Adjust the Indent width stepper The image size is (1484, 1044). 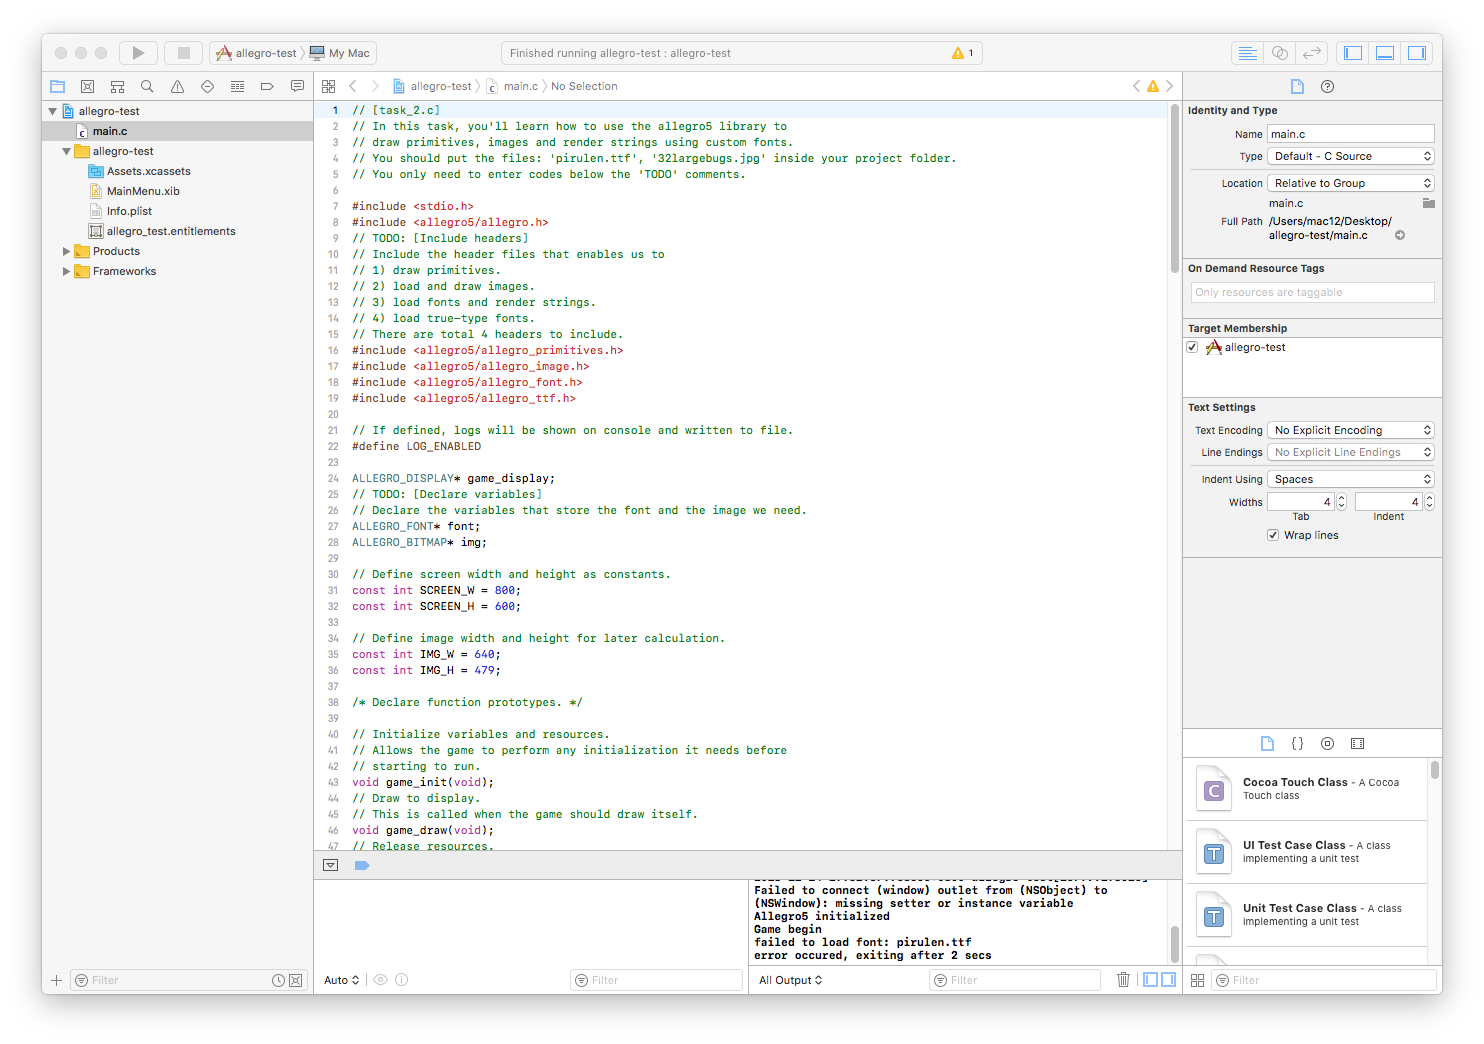coord(1429,502)
